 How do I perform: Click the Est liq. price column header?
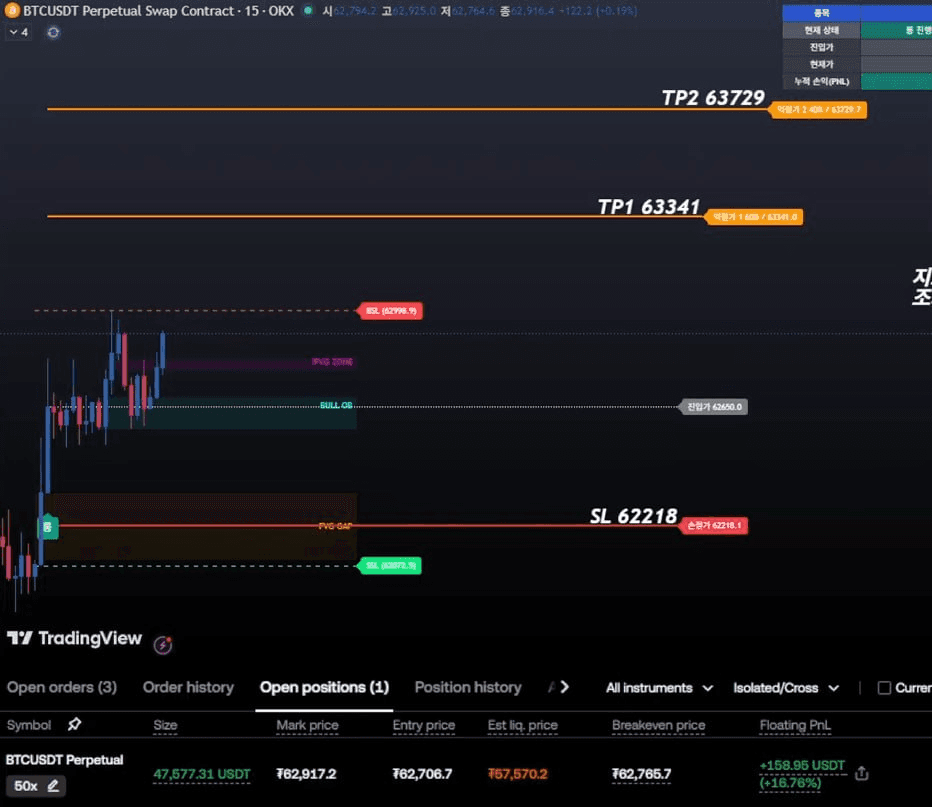click(522, 726)
